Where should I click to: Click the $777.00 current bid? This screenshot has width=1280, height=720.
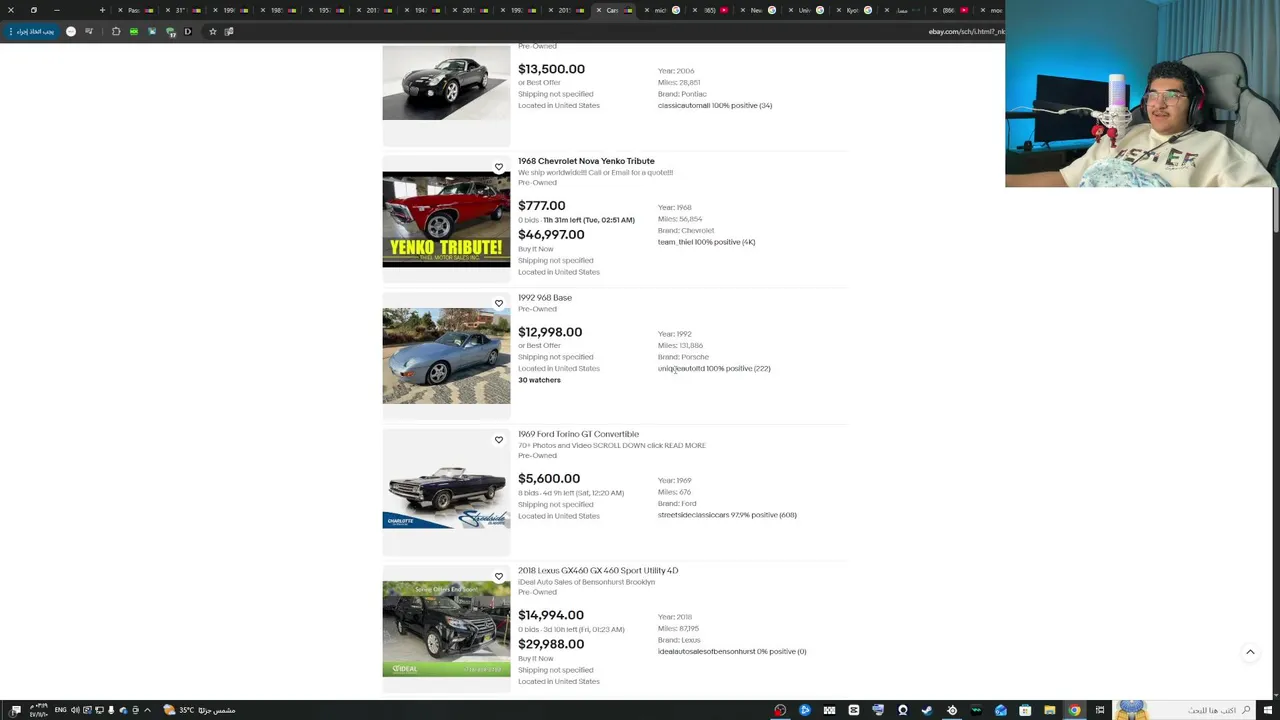541,206
